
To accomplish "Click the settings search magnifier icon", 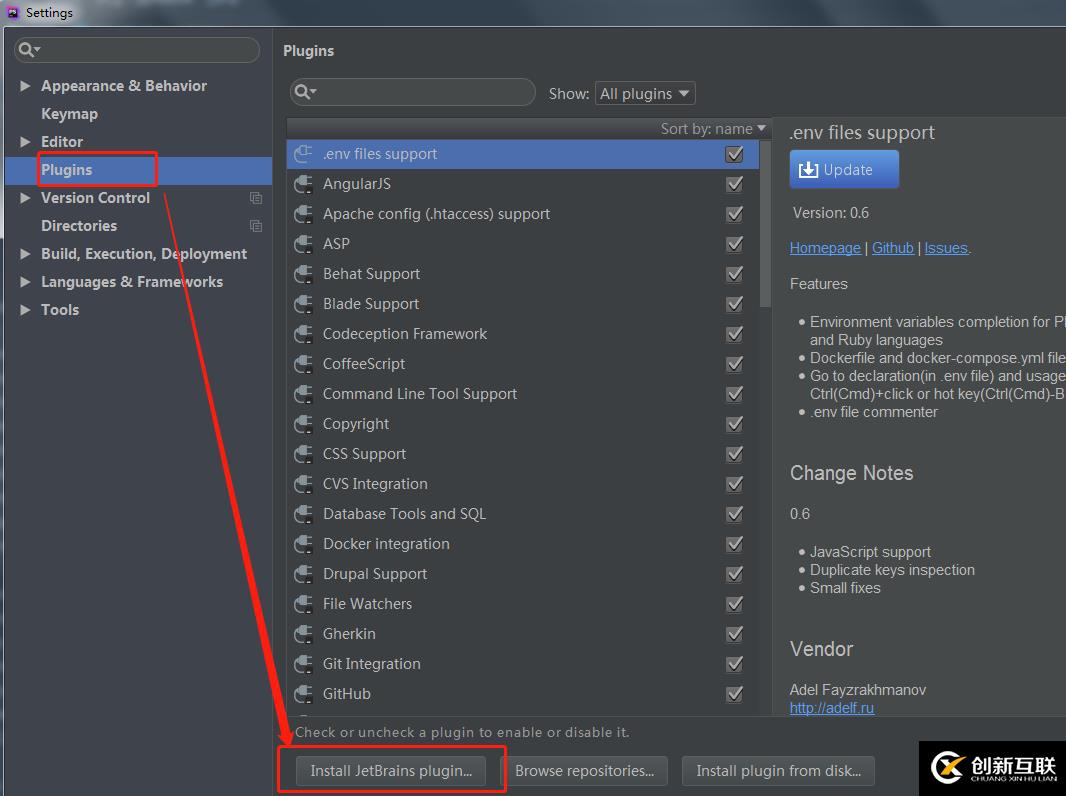I will [x=29, y=50].
